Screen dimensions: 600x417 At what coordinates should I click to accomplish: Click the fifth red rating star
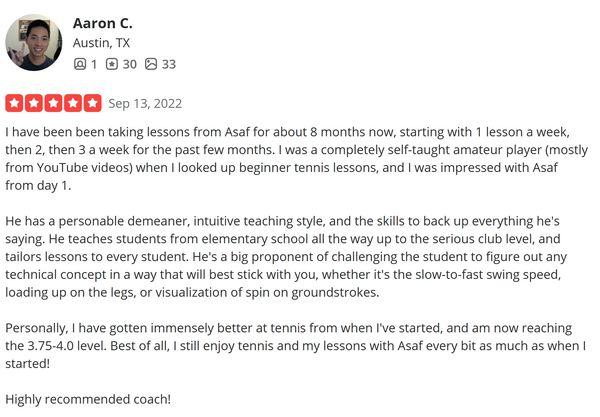point(92,103)
